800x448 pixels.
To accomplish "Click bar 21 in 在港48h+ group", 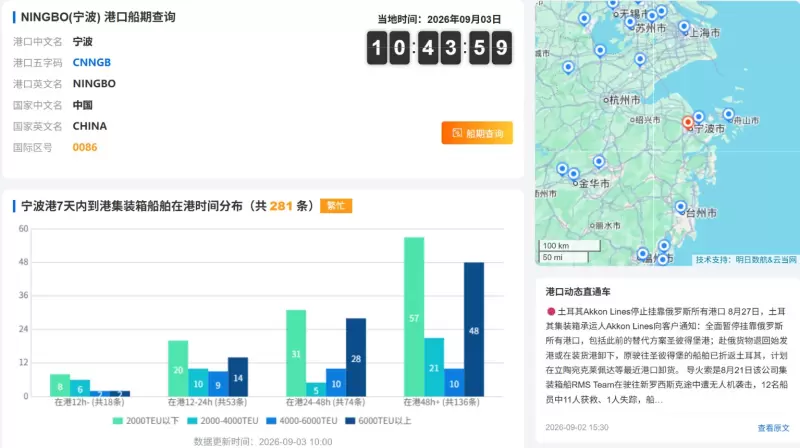I will click(434, 367).
